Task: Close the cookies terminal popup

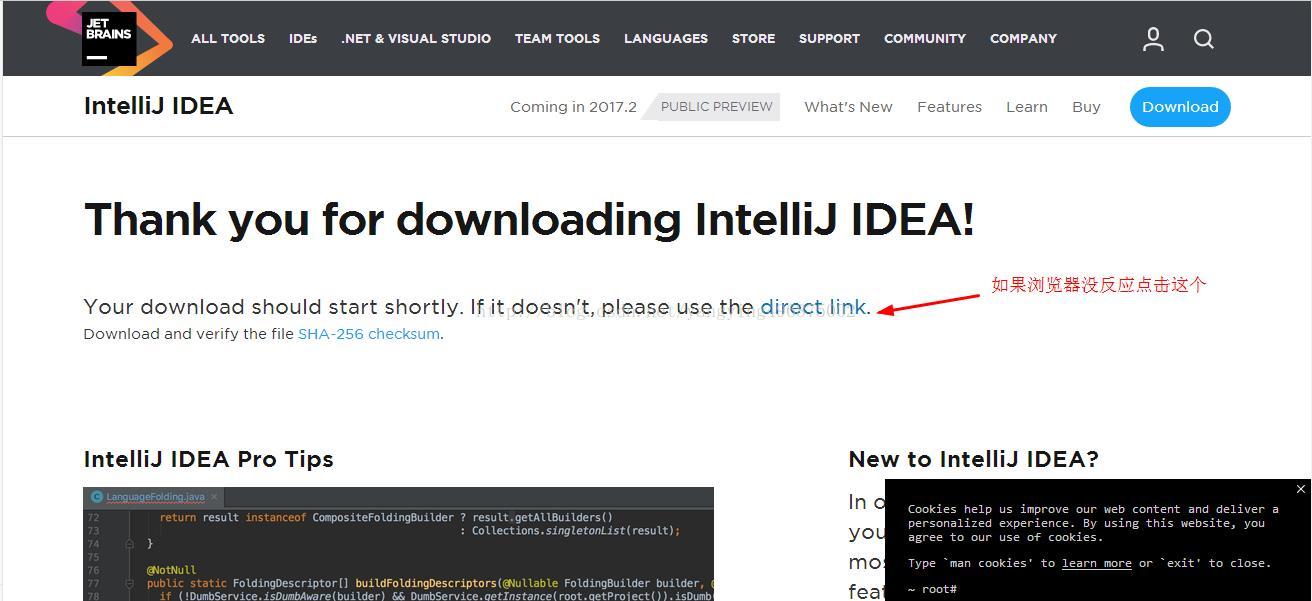Action: [x=1300, y=489]
